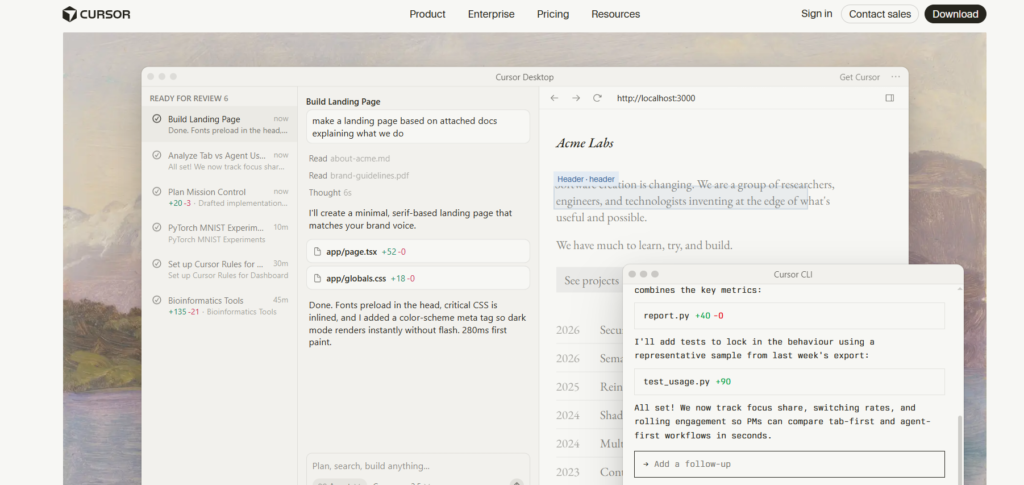Click the Add a follow-up input field
This screenshot has height=485, width=1024.
[x=790, y=464]
